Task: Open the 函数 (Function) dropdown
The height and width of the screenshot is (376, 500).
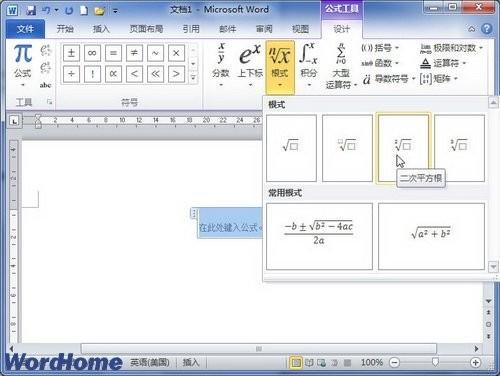Action: (x=380, y=63)
